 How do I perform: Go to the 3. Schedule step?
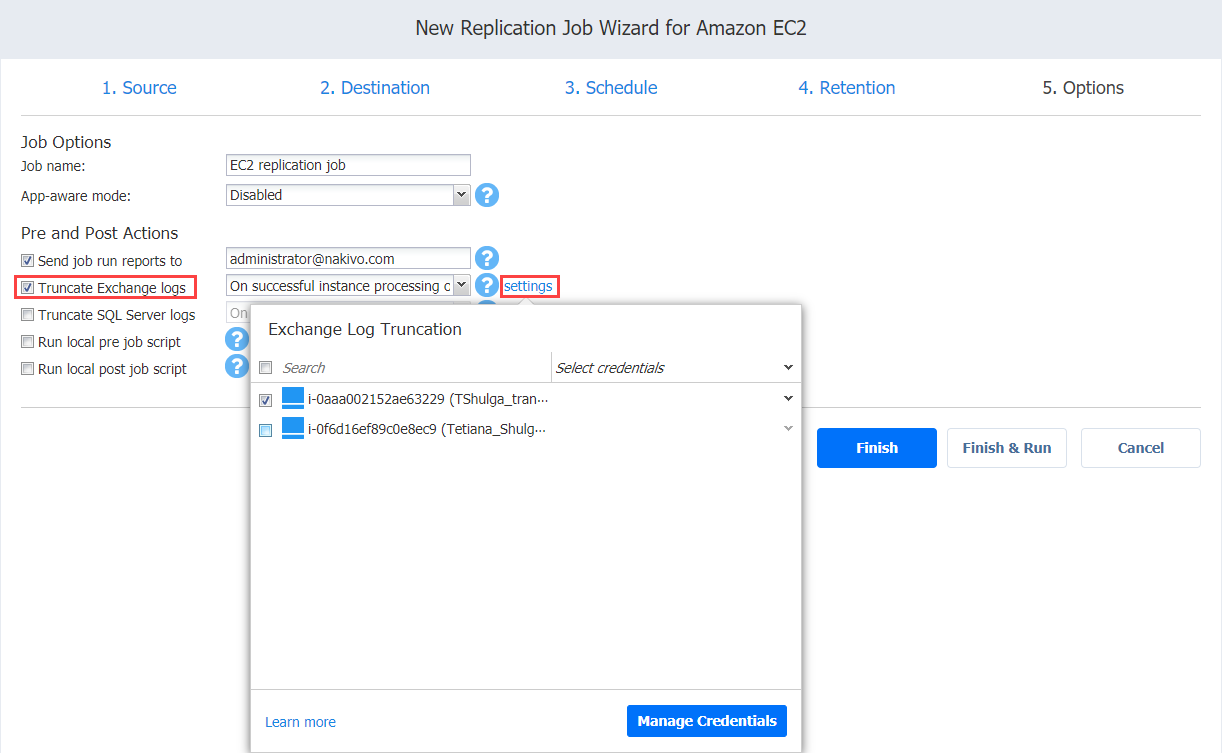click(611, 88)
